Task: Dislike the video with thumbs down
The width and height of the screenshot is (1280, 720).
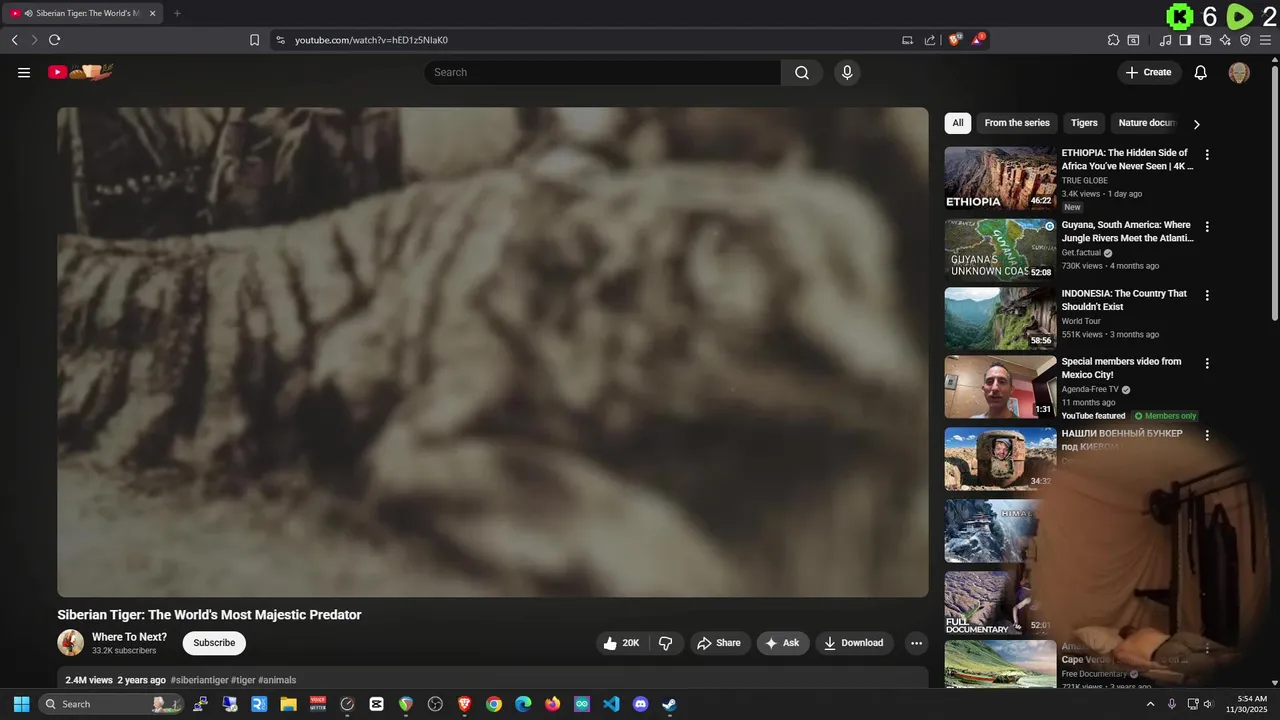Action: [666, 643]
